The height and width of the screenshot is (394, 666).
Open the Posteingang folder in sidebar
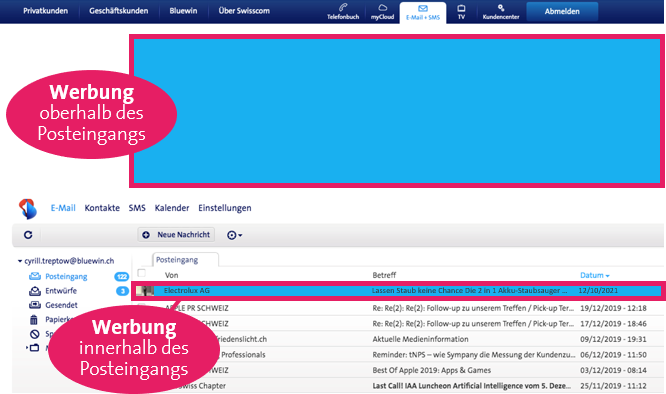click(66, 276)
